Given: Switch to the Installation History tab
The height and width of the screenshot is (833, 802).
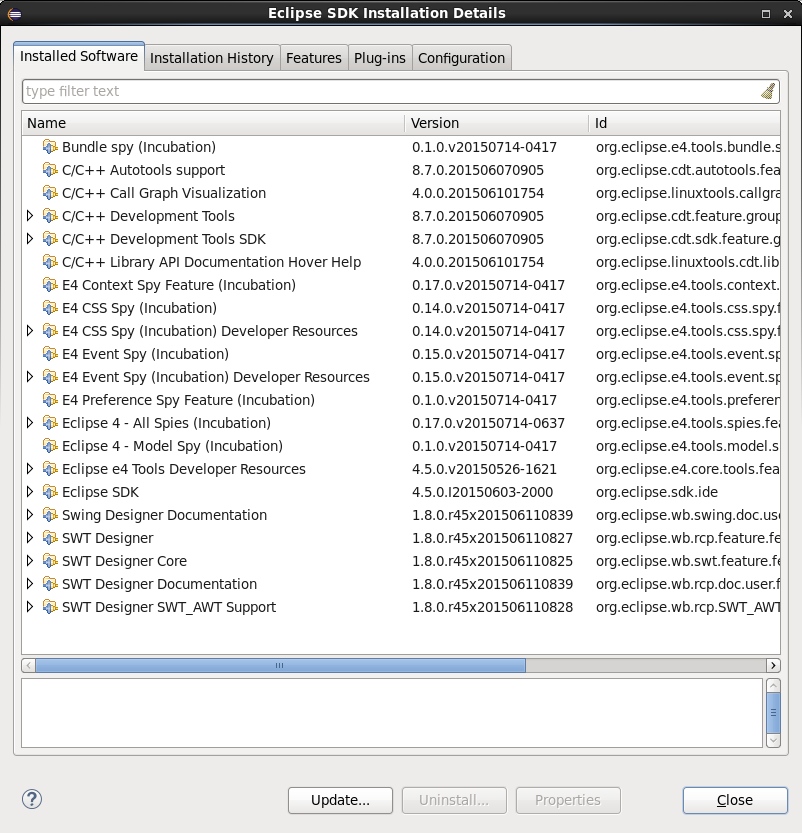Looking at the screenshot, I should coord(211,58).
